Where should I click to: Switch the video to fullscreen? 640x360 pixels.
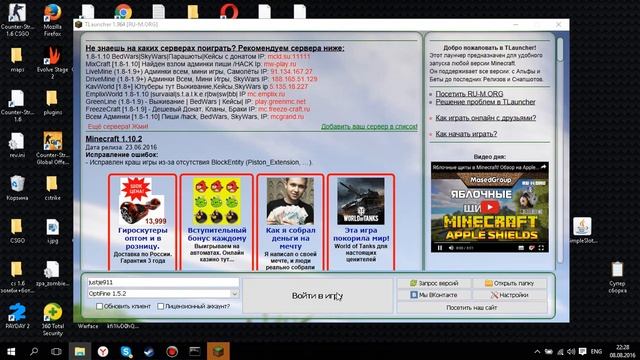click(541, 248)
